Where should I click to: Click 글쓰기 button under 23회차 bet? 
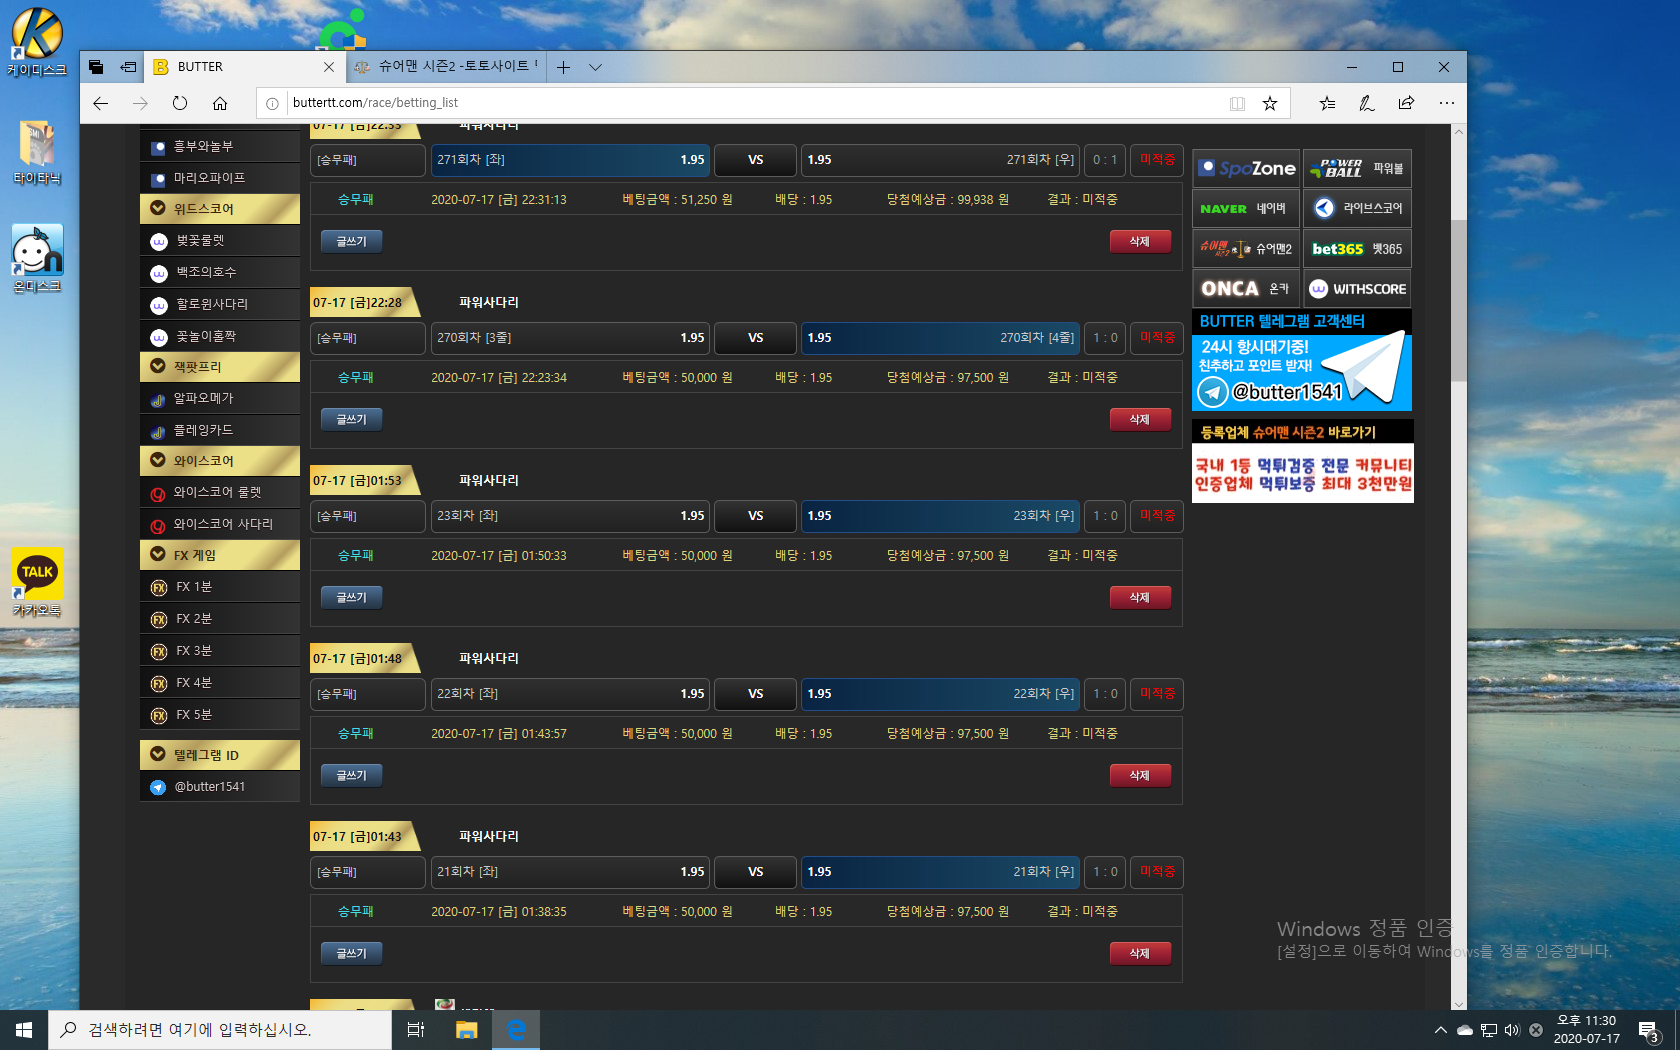(x=351, y=598)
